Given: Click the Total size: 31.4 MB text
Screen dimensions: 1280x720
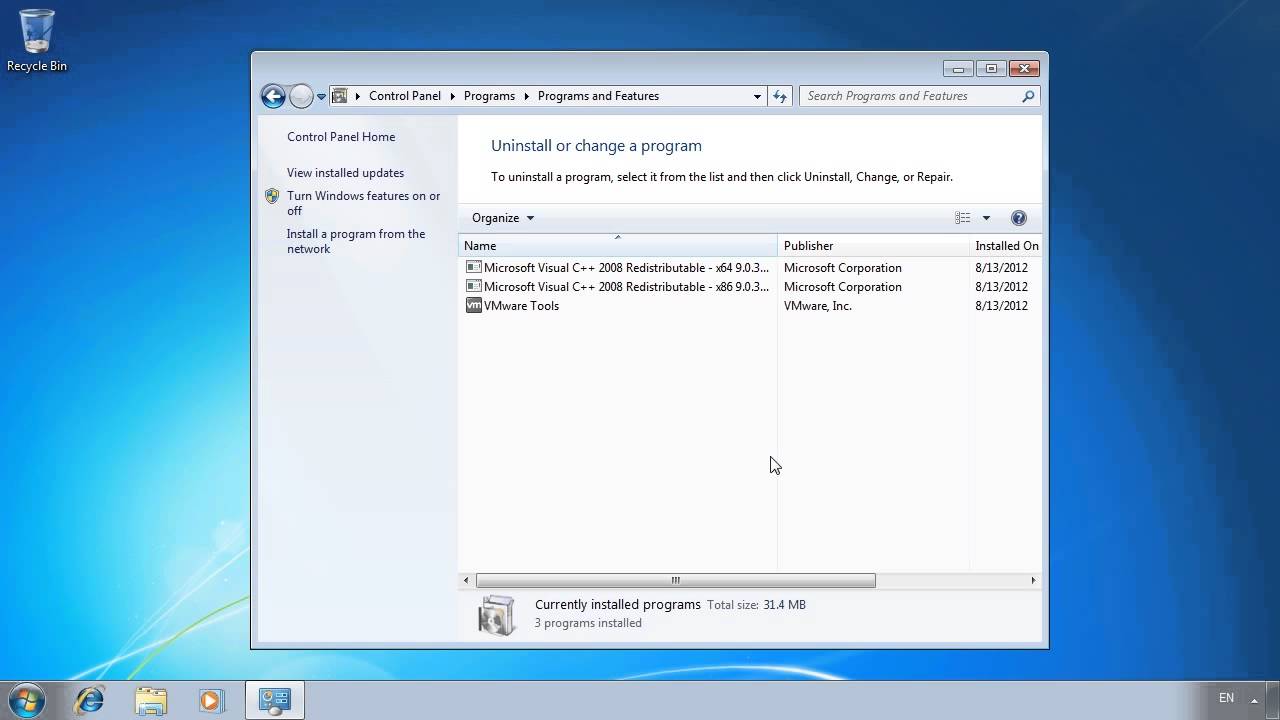Looking at the screenshot, I should click(756, 605).
